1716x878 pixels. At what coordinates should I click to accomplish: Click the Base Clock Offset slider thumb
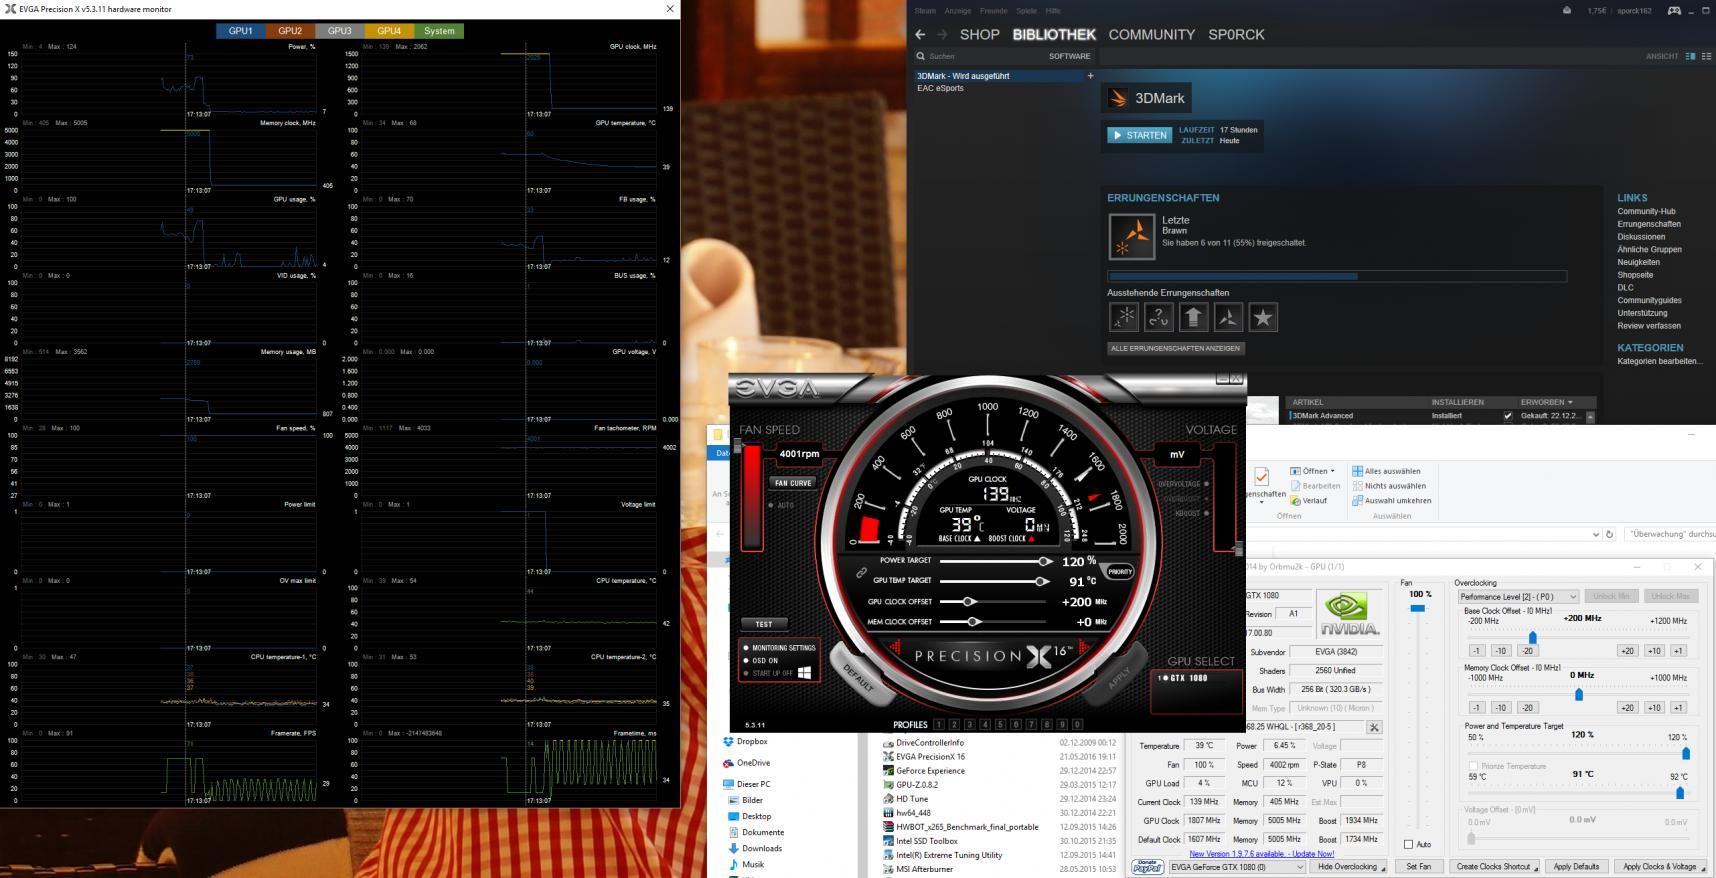click(x=1532, y=637)
